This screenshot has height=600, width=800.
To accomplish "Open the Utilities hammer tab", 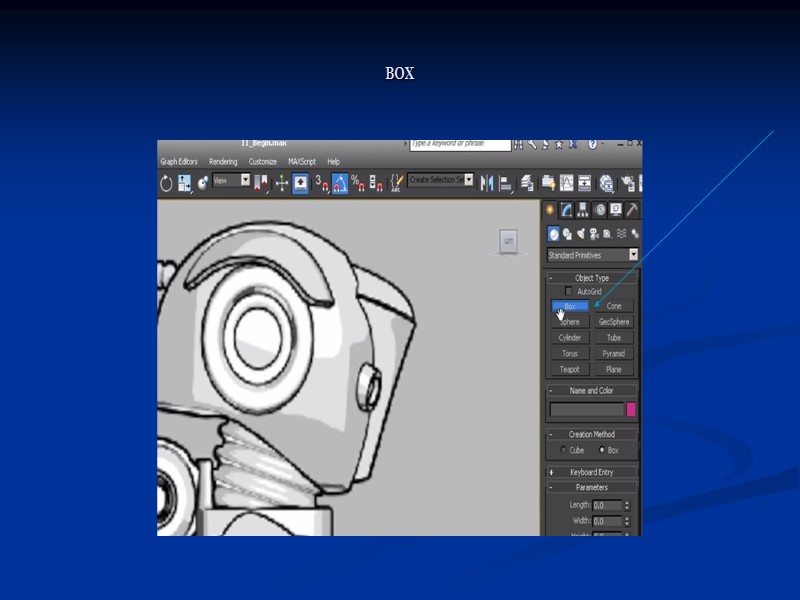I will point(632,210).
